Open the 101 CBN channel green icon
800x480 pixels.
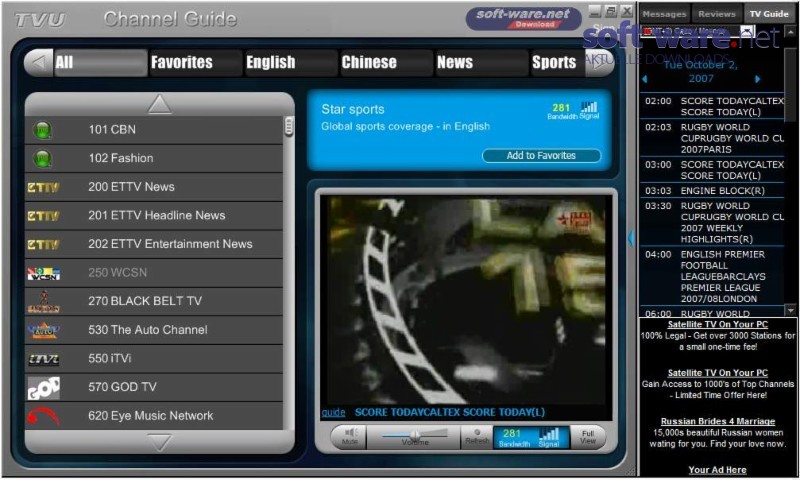(x=42, y=130)
